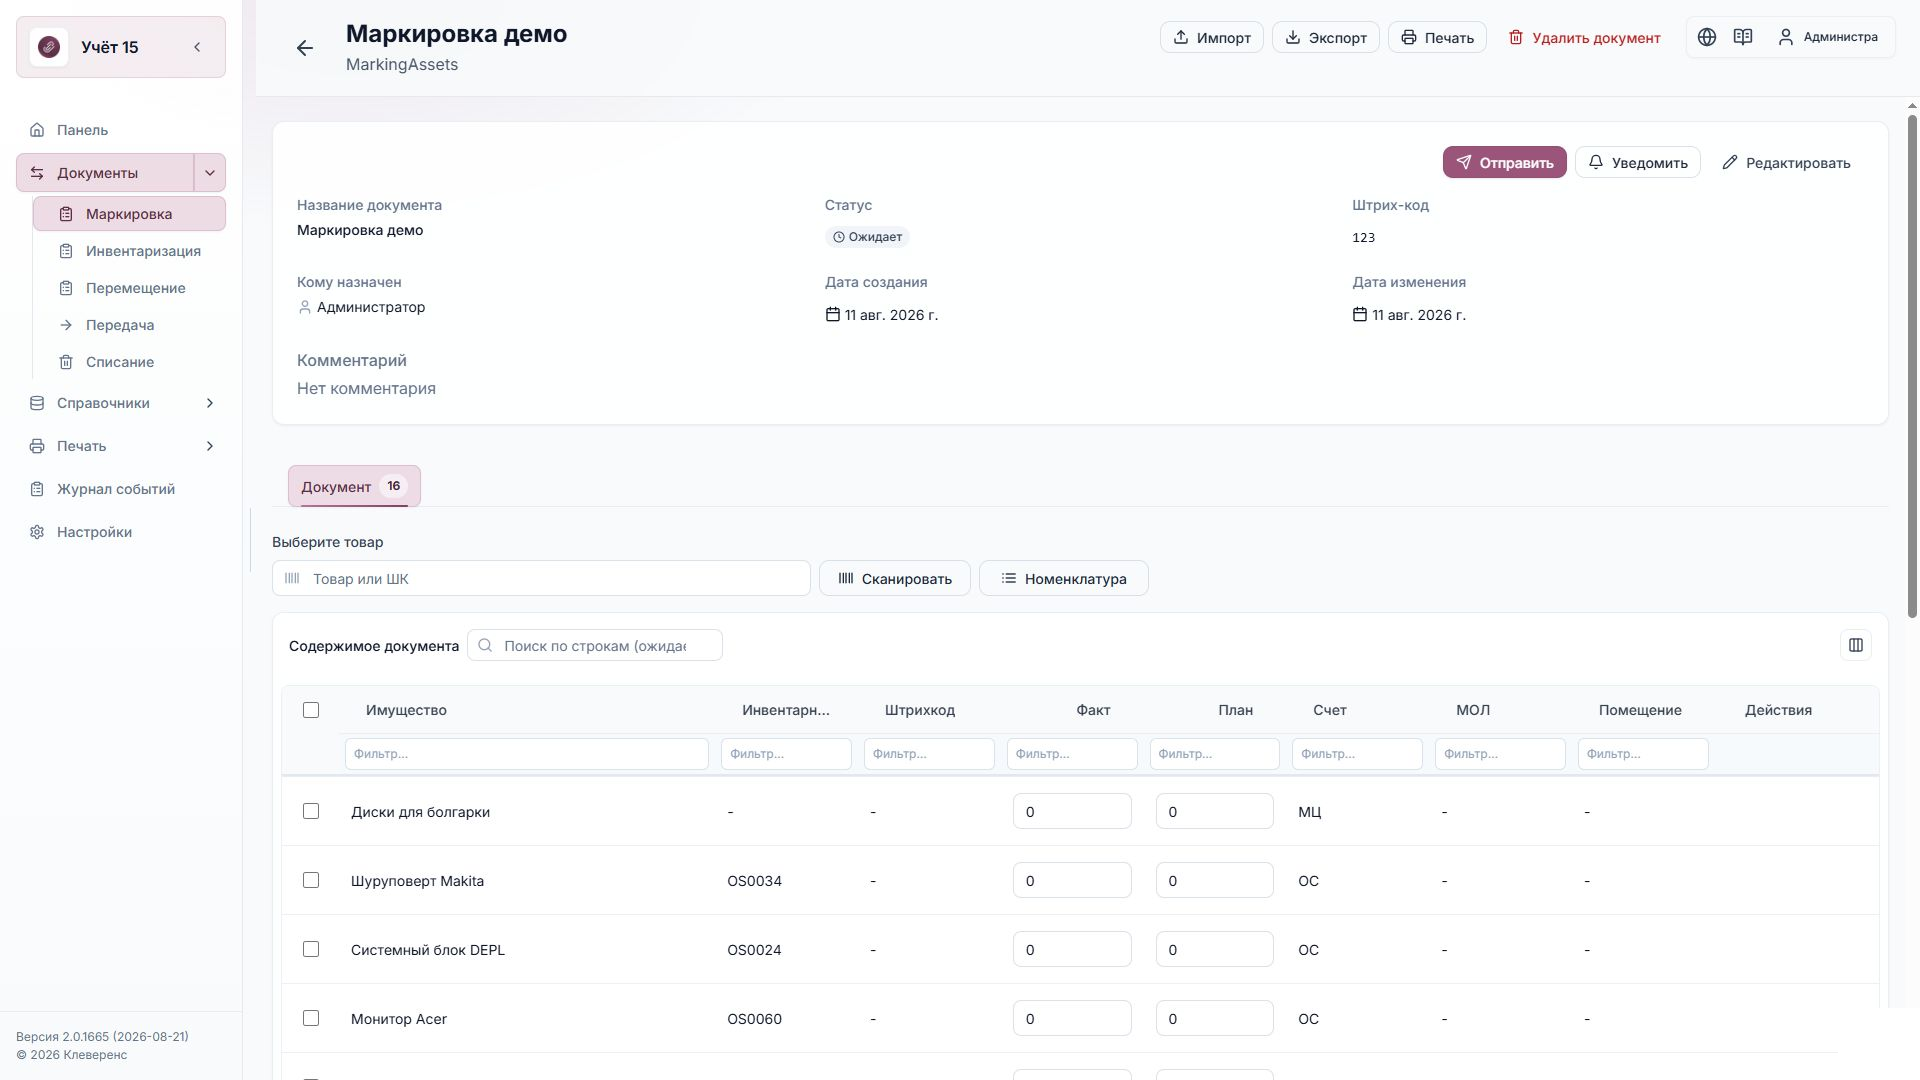
Task: Open the documentation book icon
Action: (1743, 37)
